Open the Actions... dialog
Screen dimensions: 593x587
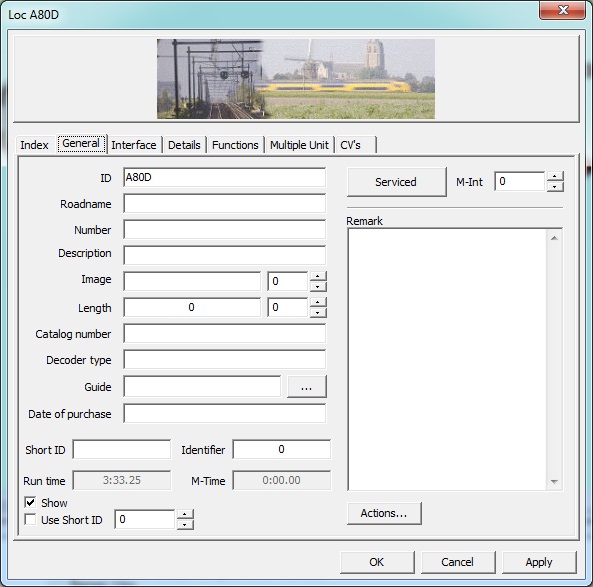(384, 513)
